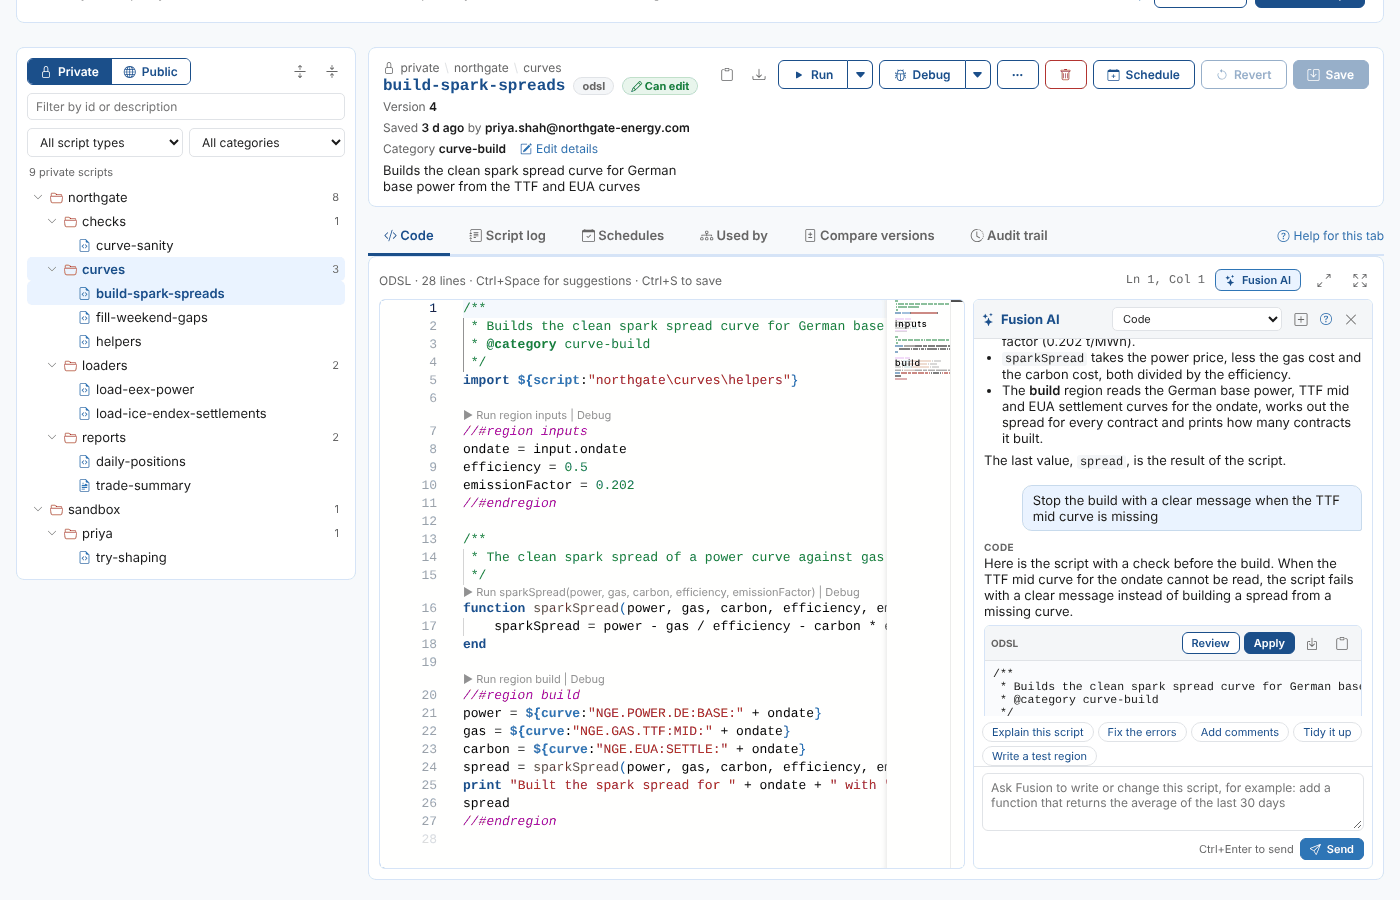1400x900 pixels.
Task: Click the clipboard icon beside the script title
Action: pos(727,75)
